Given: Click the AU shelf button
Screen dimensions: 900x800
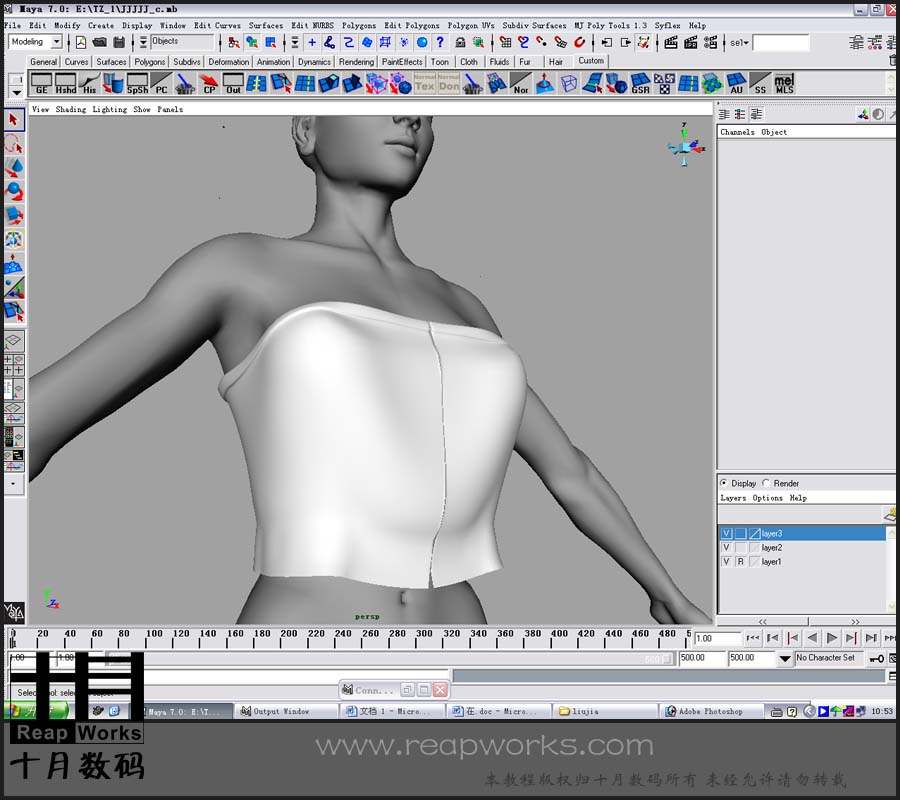Looking at the screenshot, I should 736,84.
